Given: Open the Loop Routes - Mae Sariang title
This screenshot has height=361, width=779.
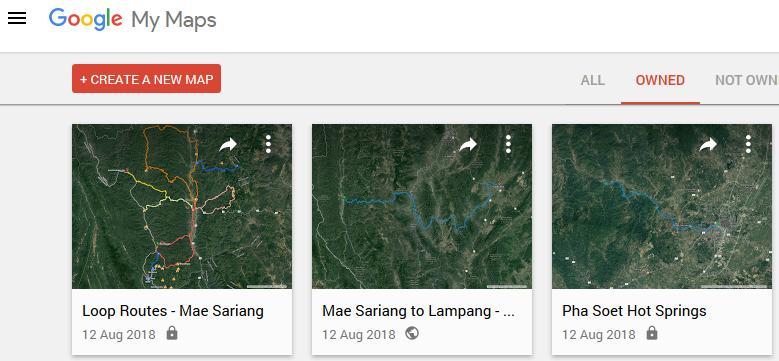Looking at the screenshot, I should click(173, 311).
